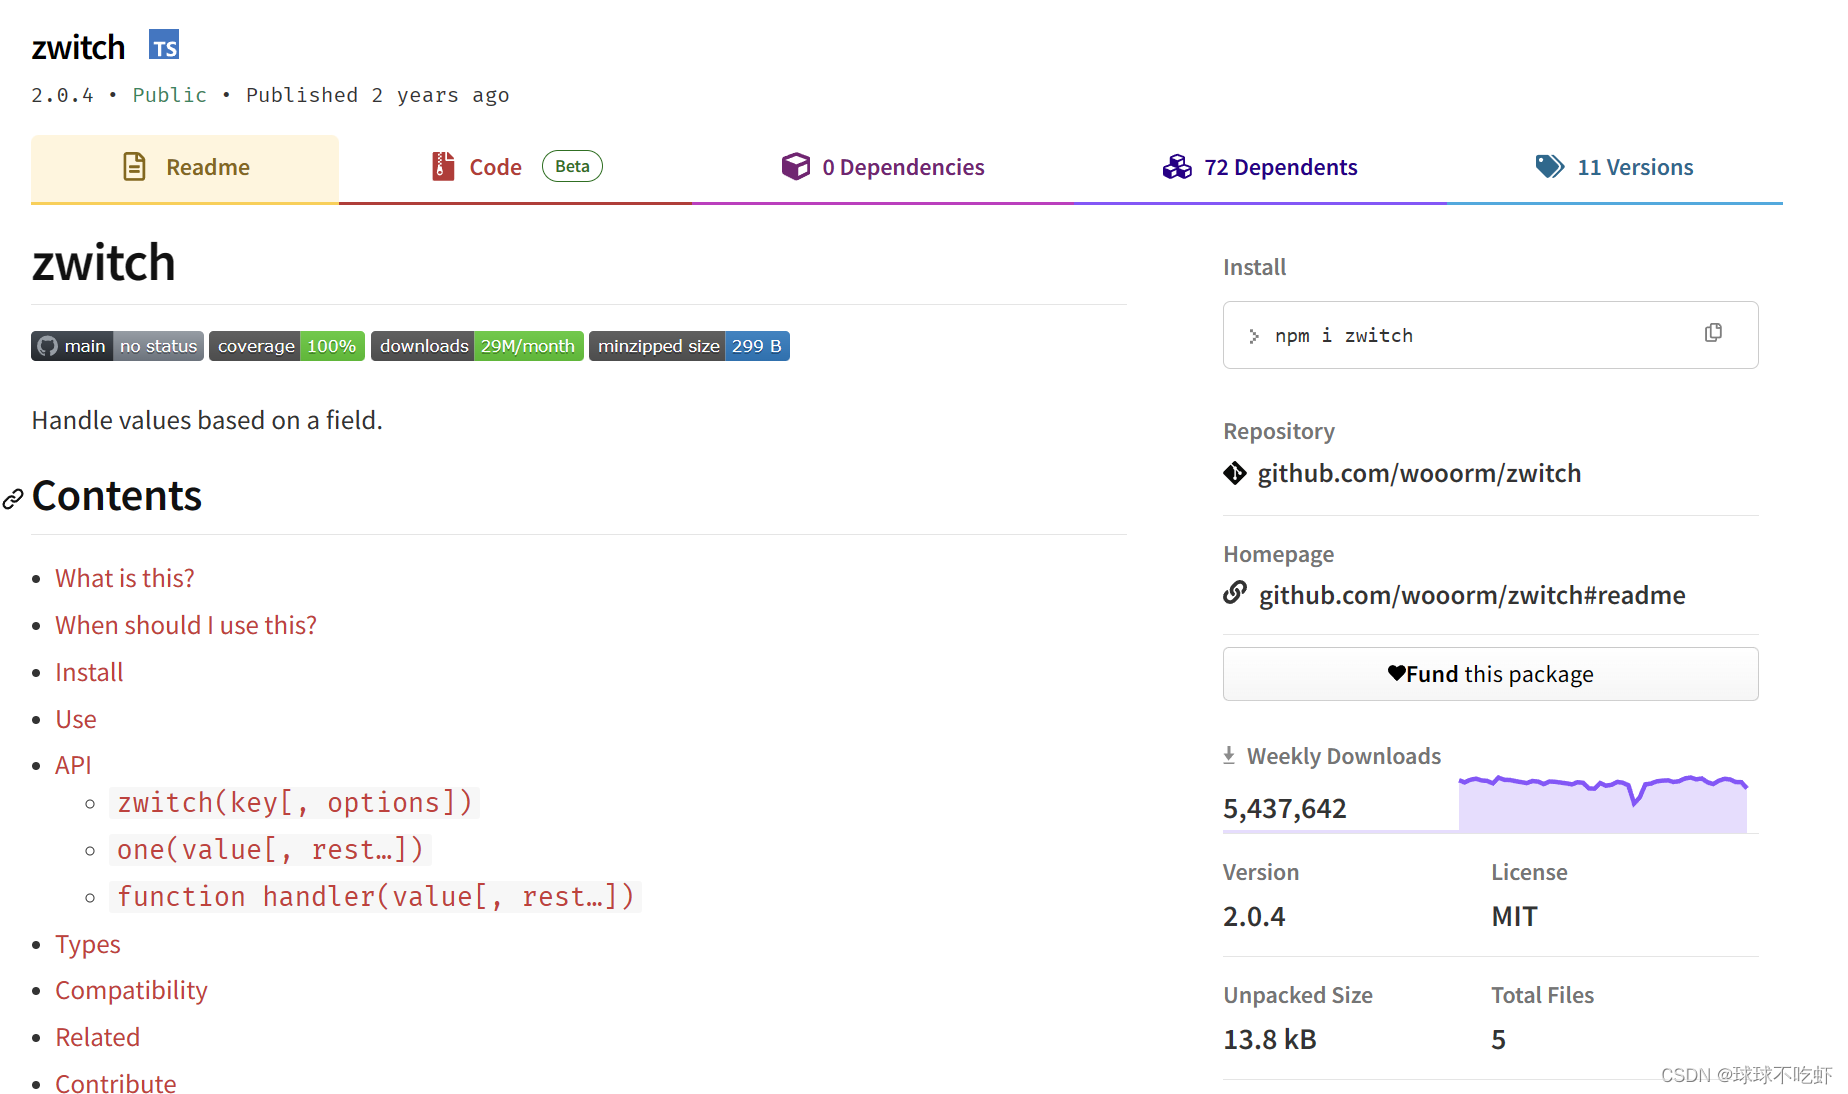Click the Total Files value 5
Screen dimensions: 1848x1094
pos(1498,1039)
